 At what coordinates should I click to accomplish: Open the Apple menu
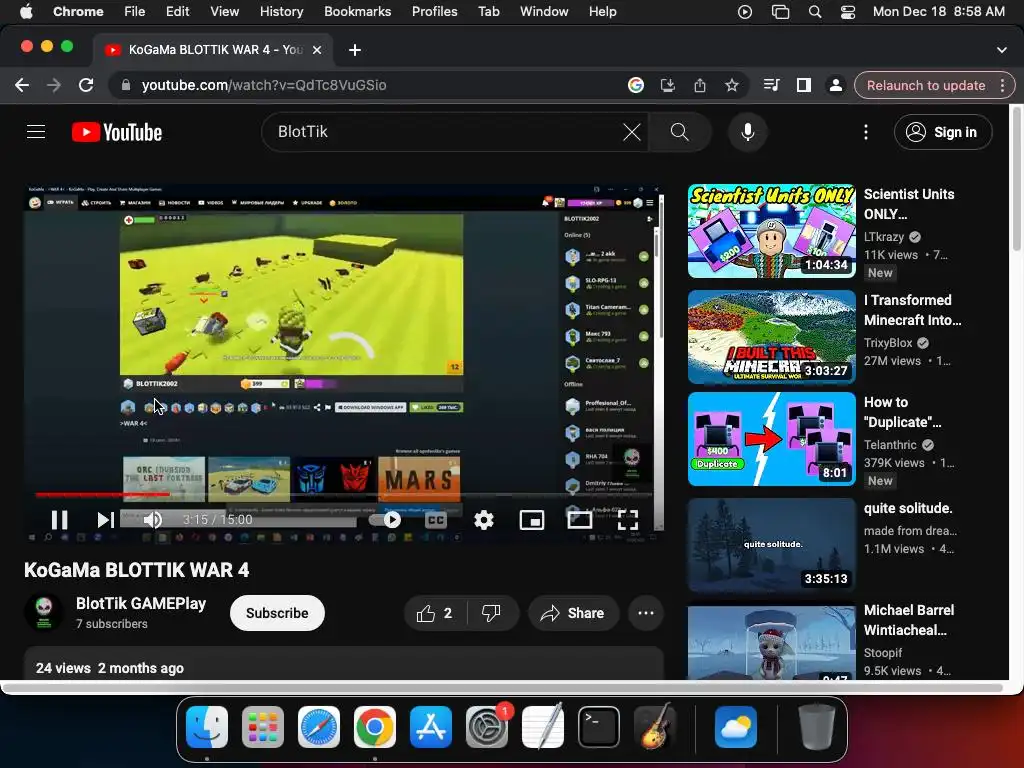(26, 12)
